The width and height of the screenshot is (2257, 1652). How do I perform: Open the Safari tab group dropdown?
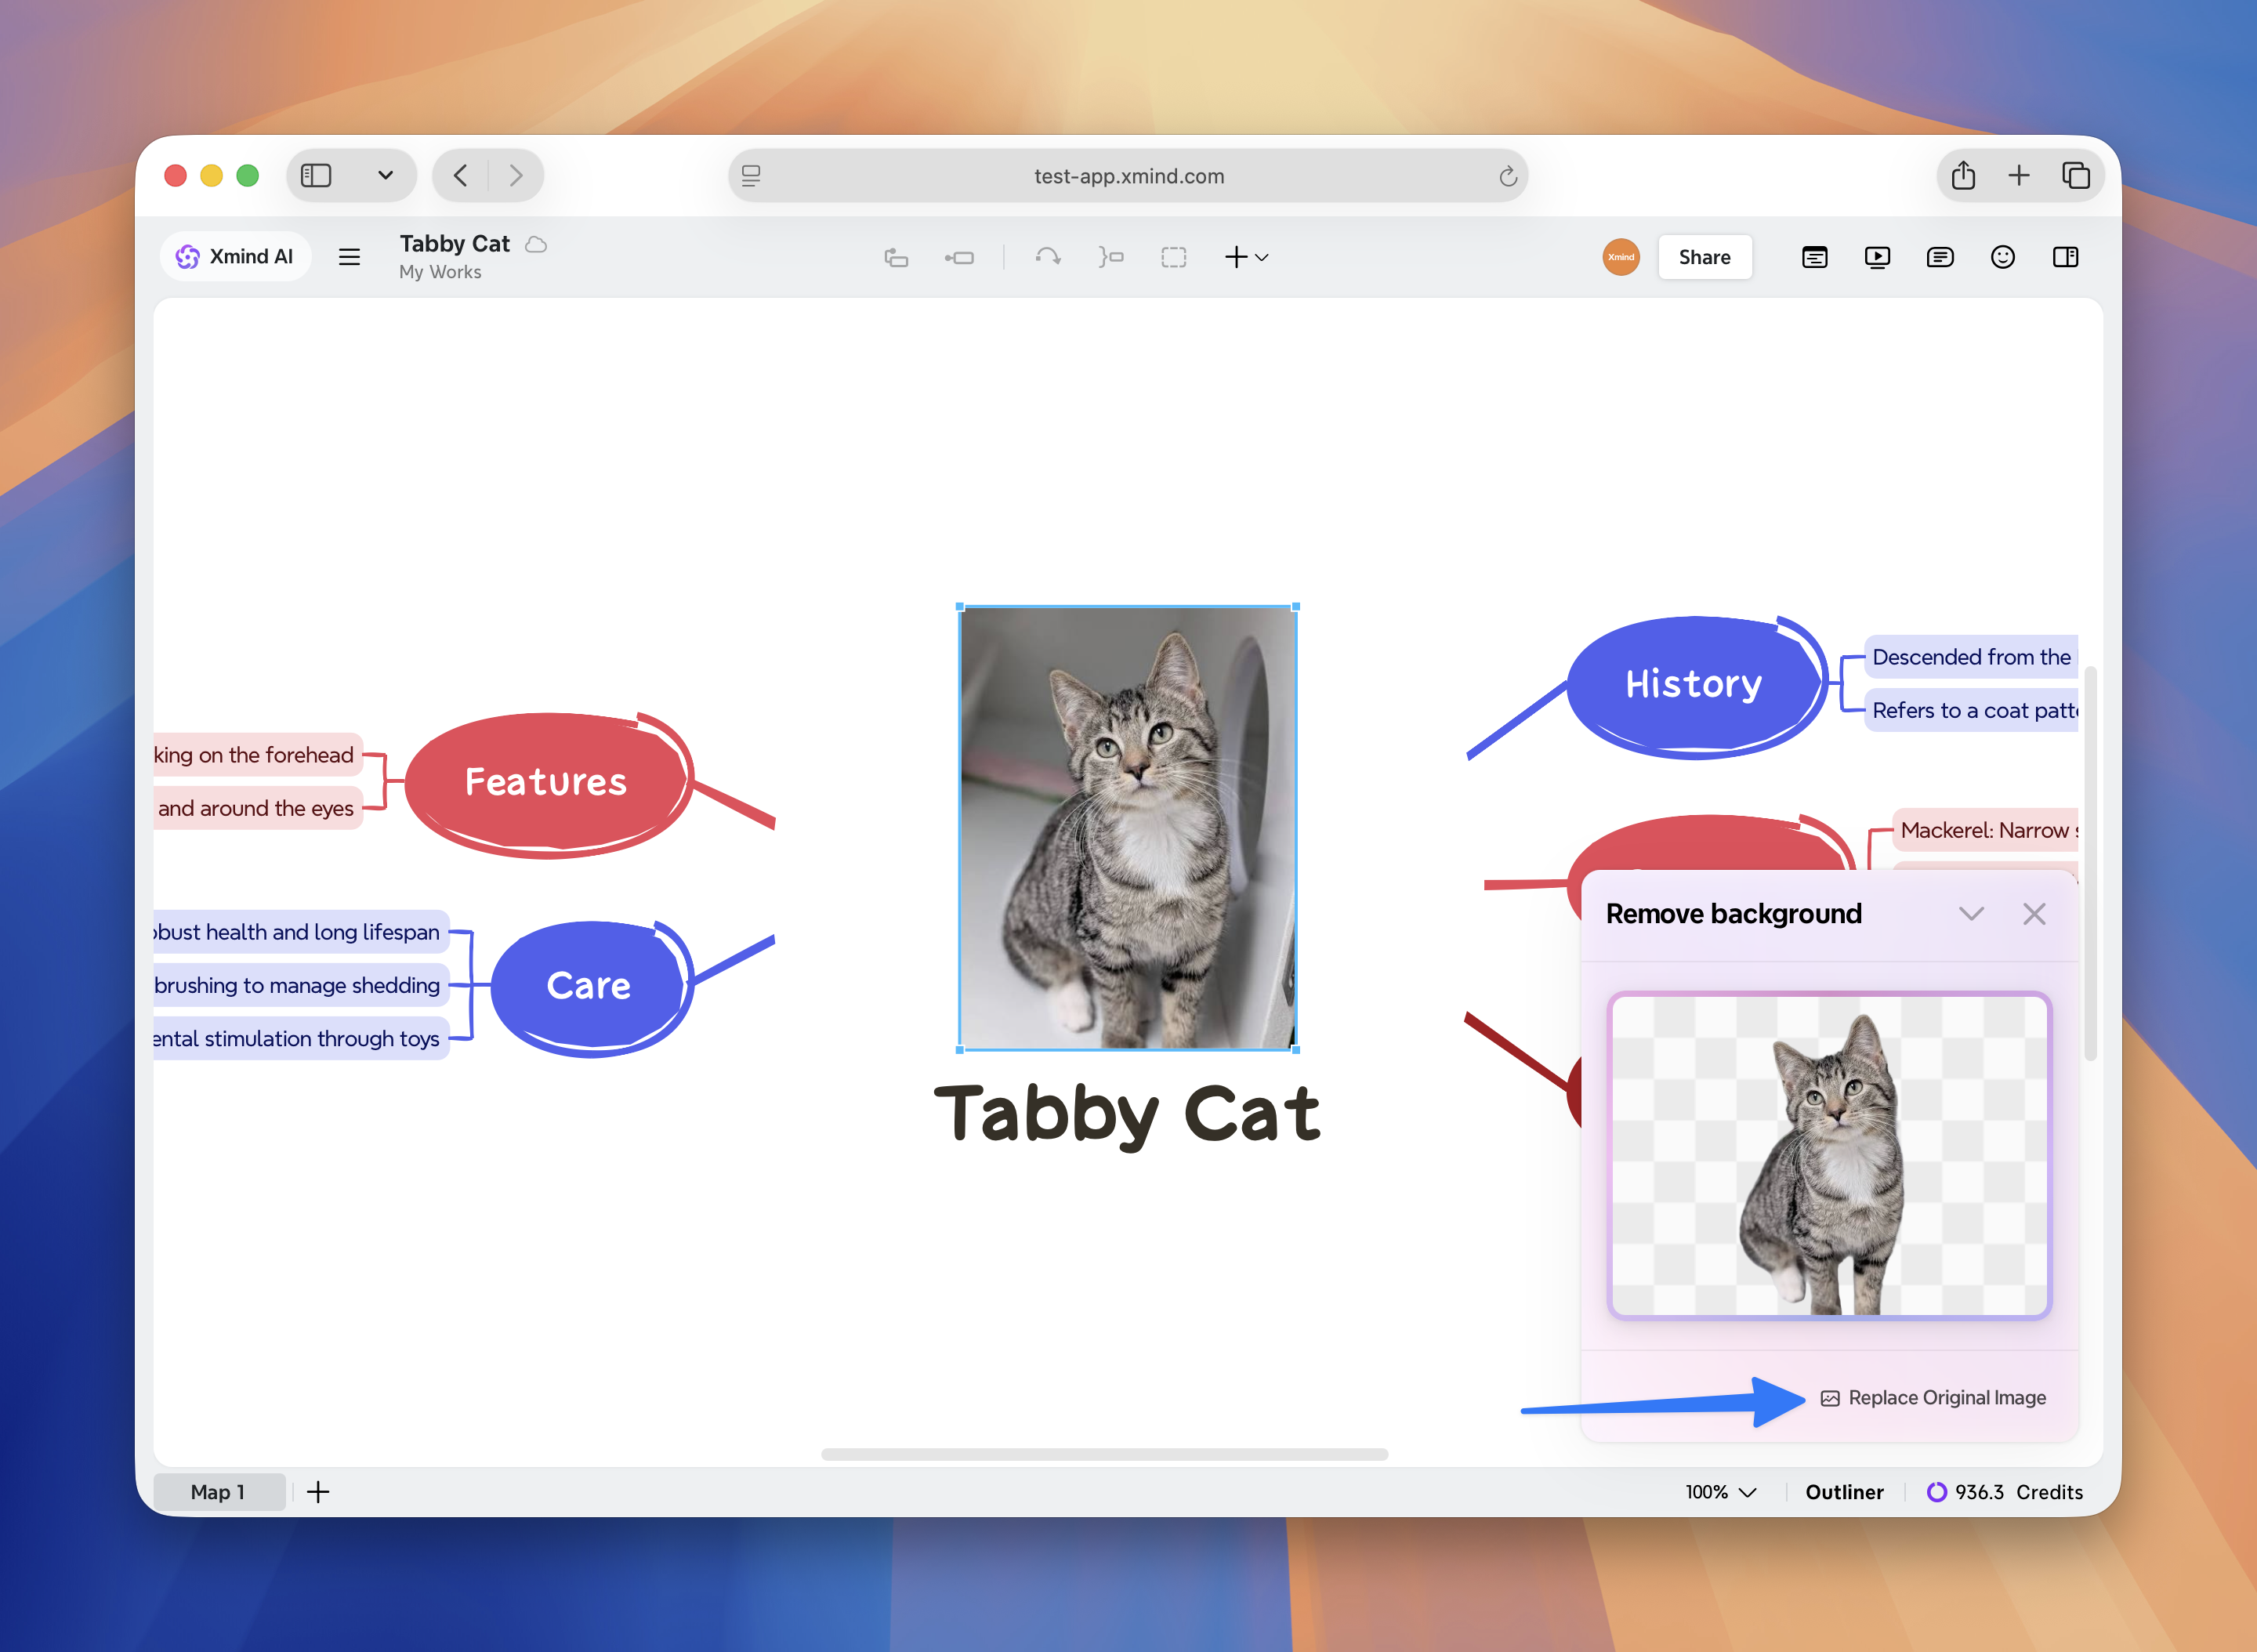pos(385,176)
